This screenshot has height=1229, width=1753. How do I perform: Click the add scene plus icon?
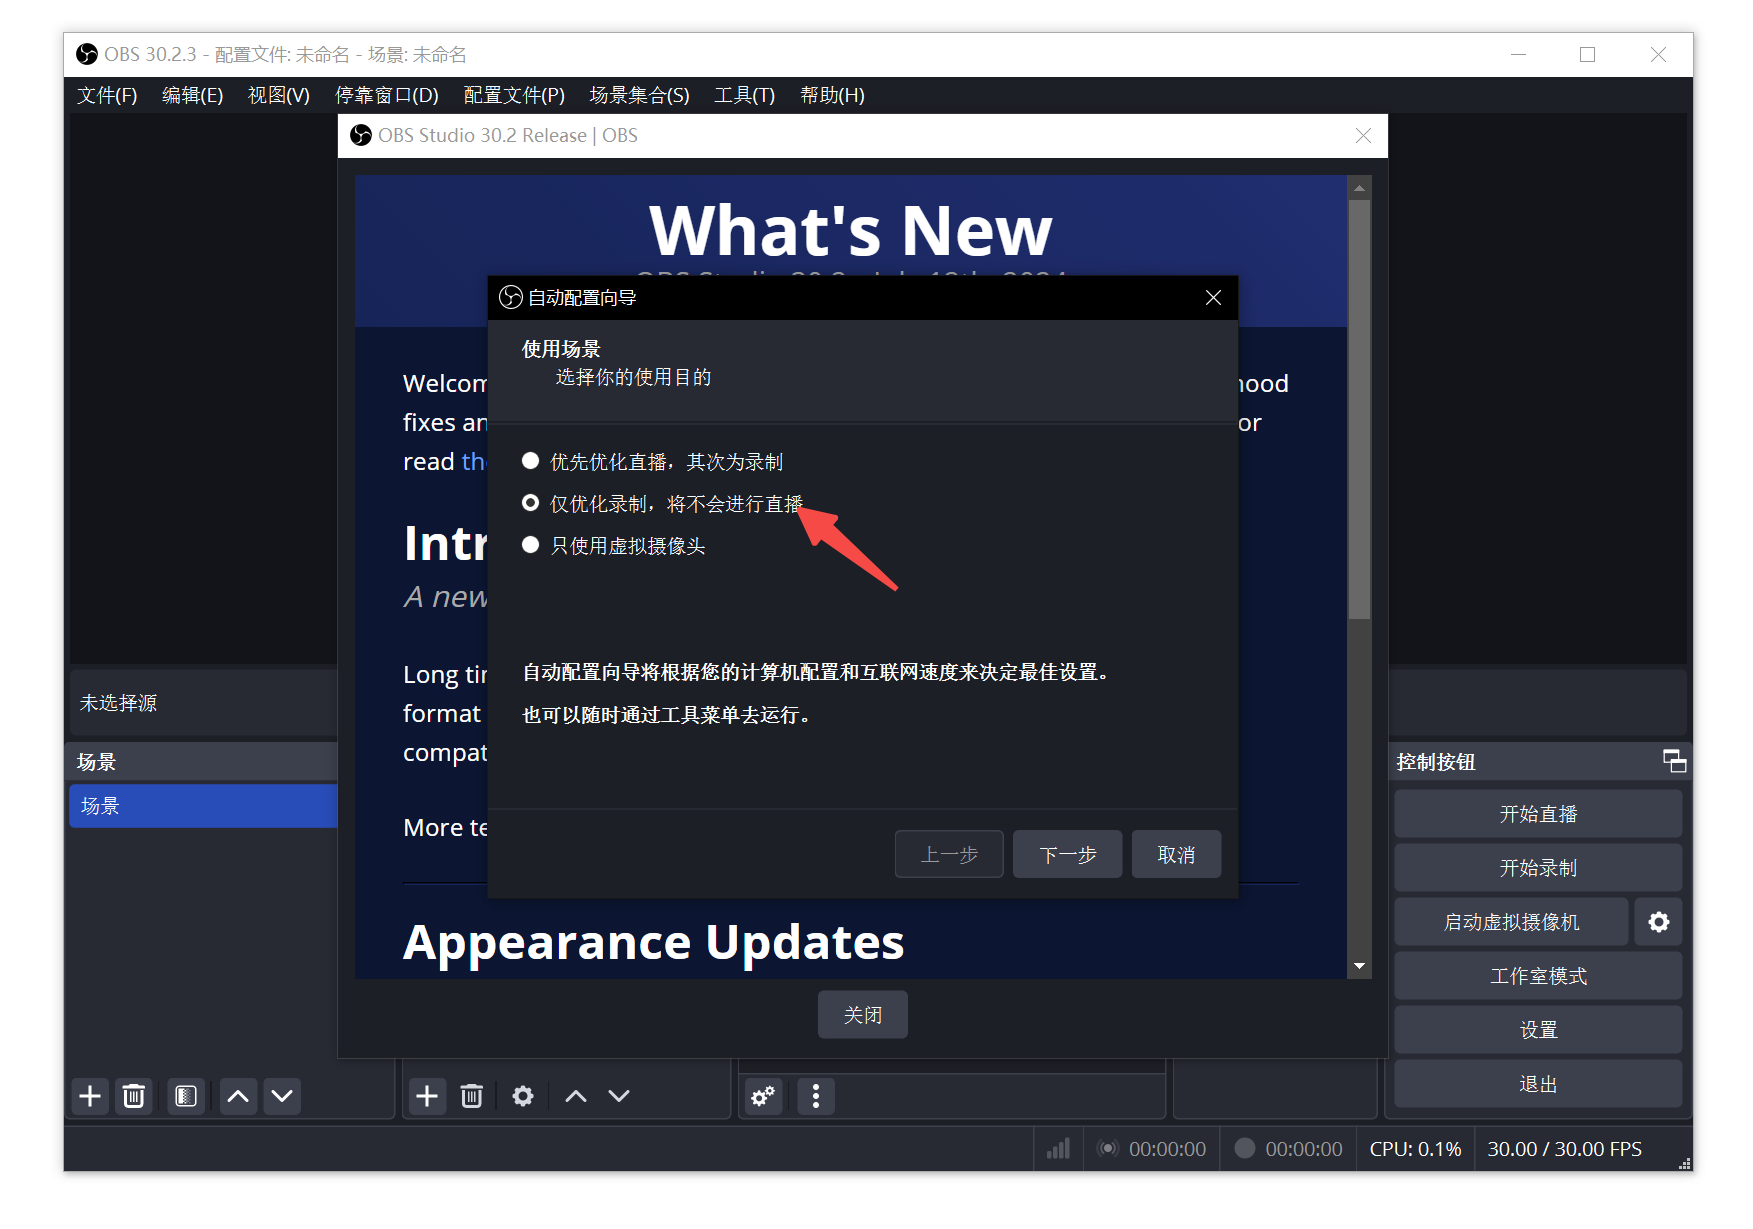click(90, 1096)
